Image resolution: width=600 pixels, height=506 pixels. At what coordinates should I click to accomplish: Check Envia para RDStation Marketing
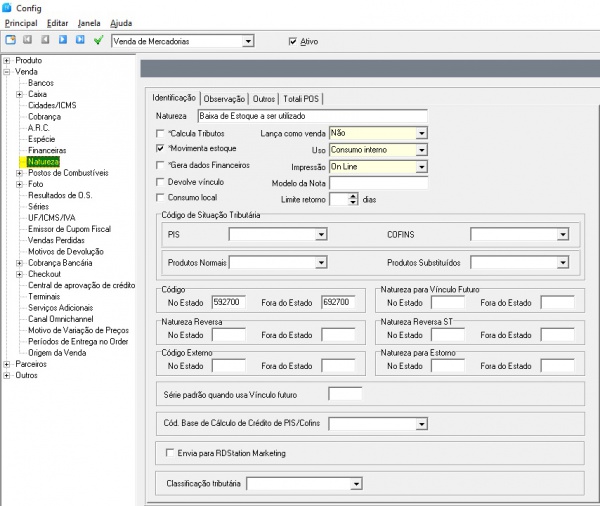pos(169,453)
